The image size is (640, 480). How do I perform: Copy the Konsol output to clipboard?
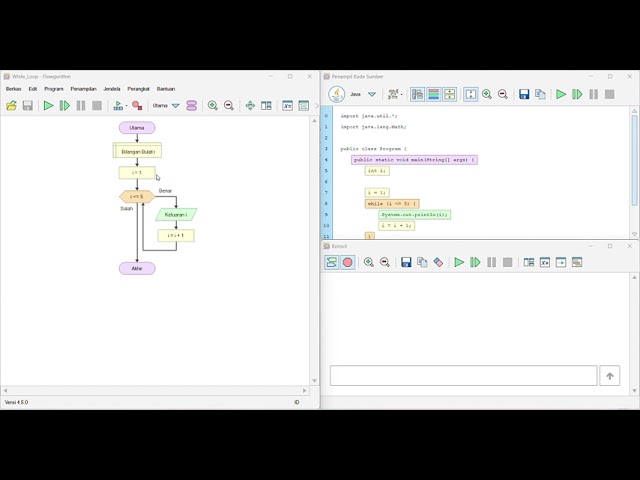coord(422,262)
